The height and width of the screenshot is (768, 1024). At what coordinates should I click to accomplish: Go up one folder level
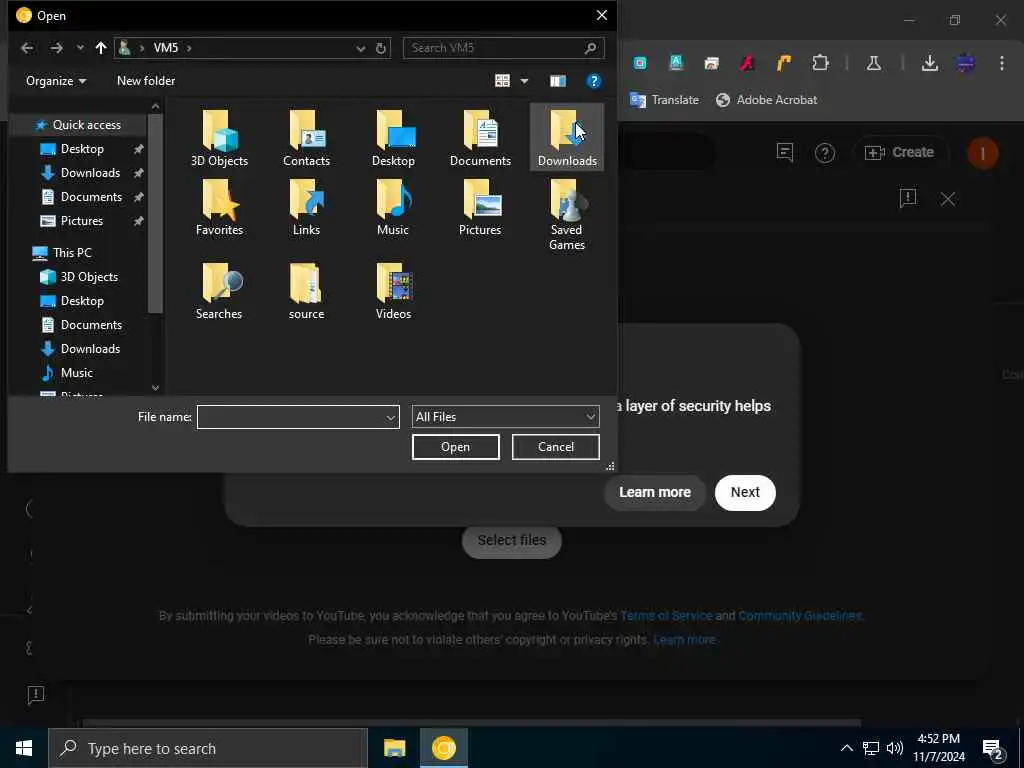click(101, 48)
